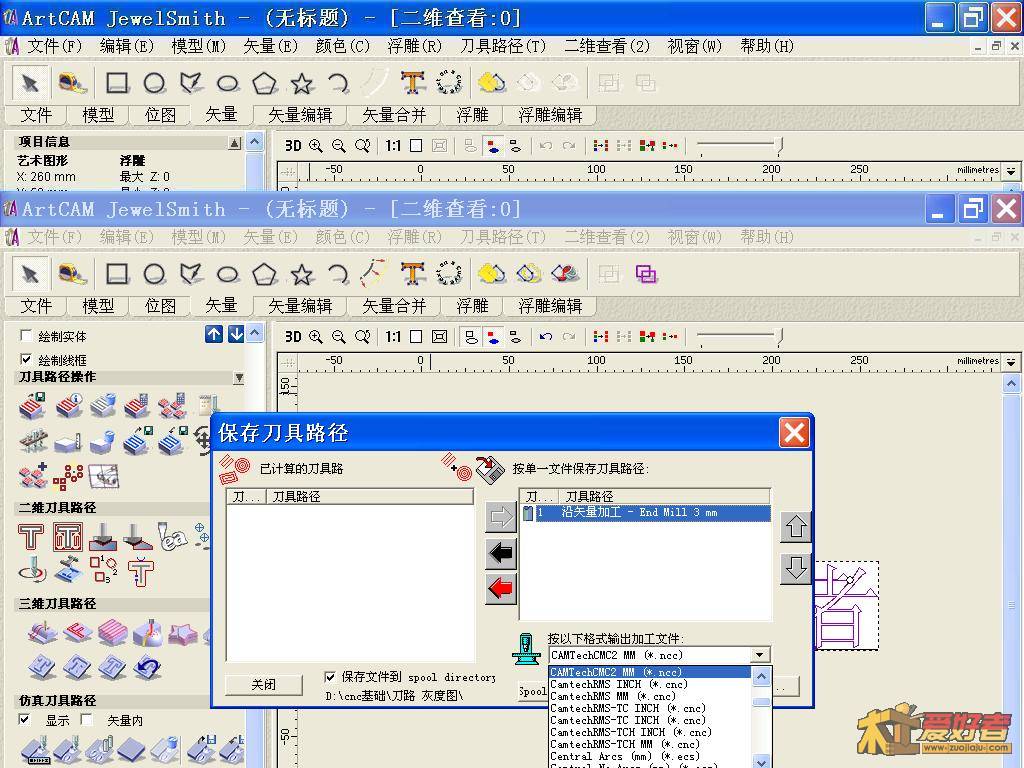Click the grey right arrow in the dialog

pyautogui.click(x=501, y=517)
